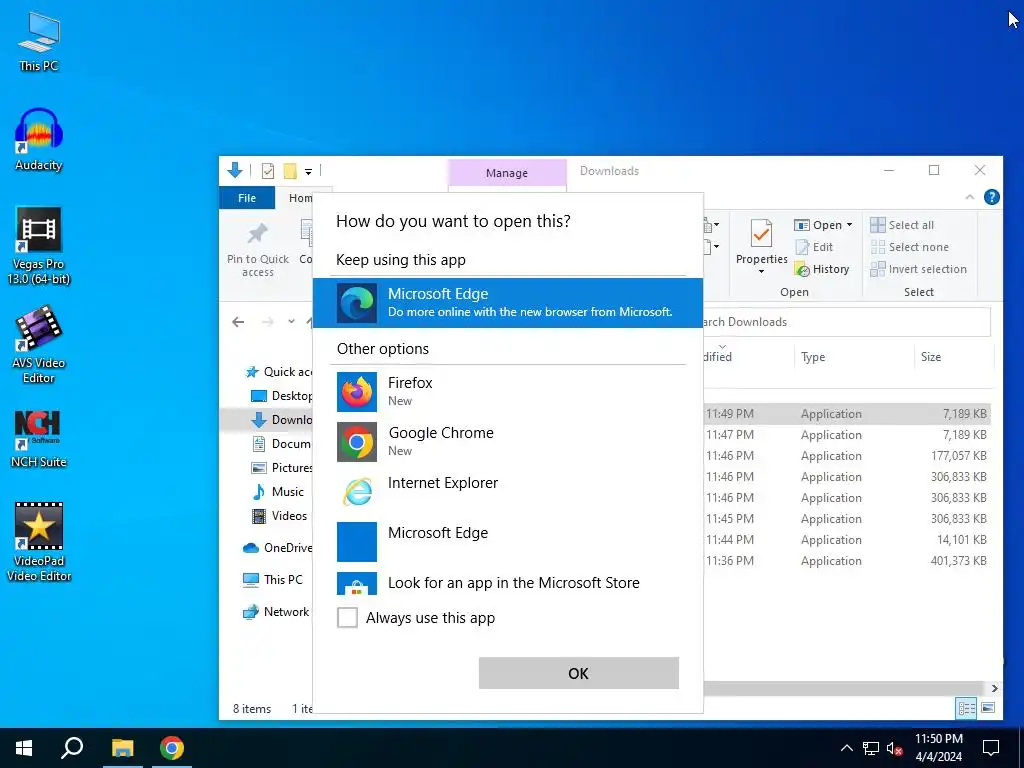Select legacy Microsoft Edge with blank blue icon
Viewport: 1024px width, 768px height.
click(x=507, y=541)
